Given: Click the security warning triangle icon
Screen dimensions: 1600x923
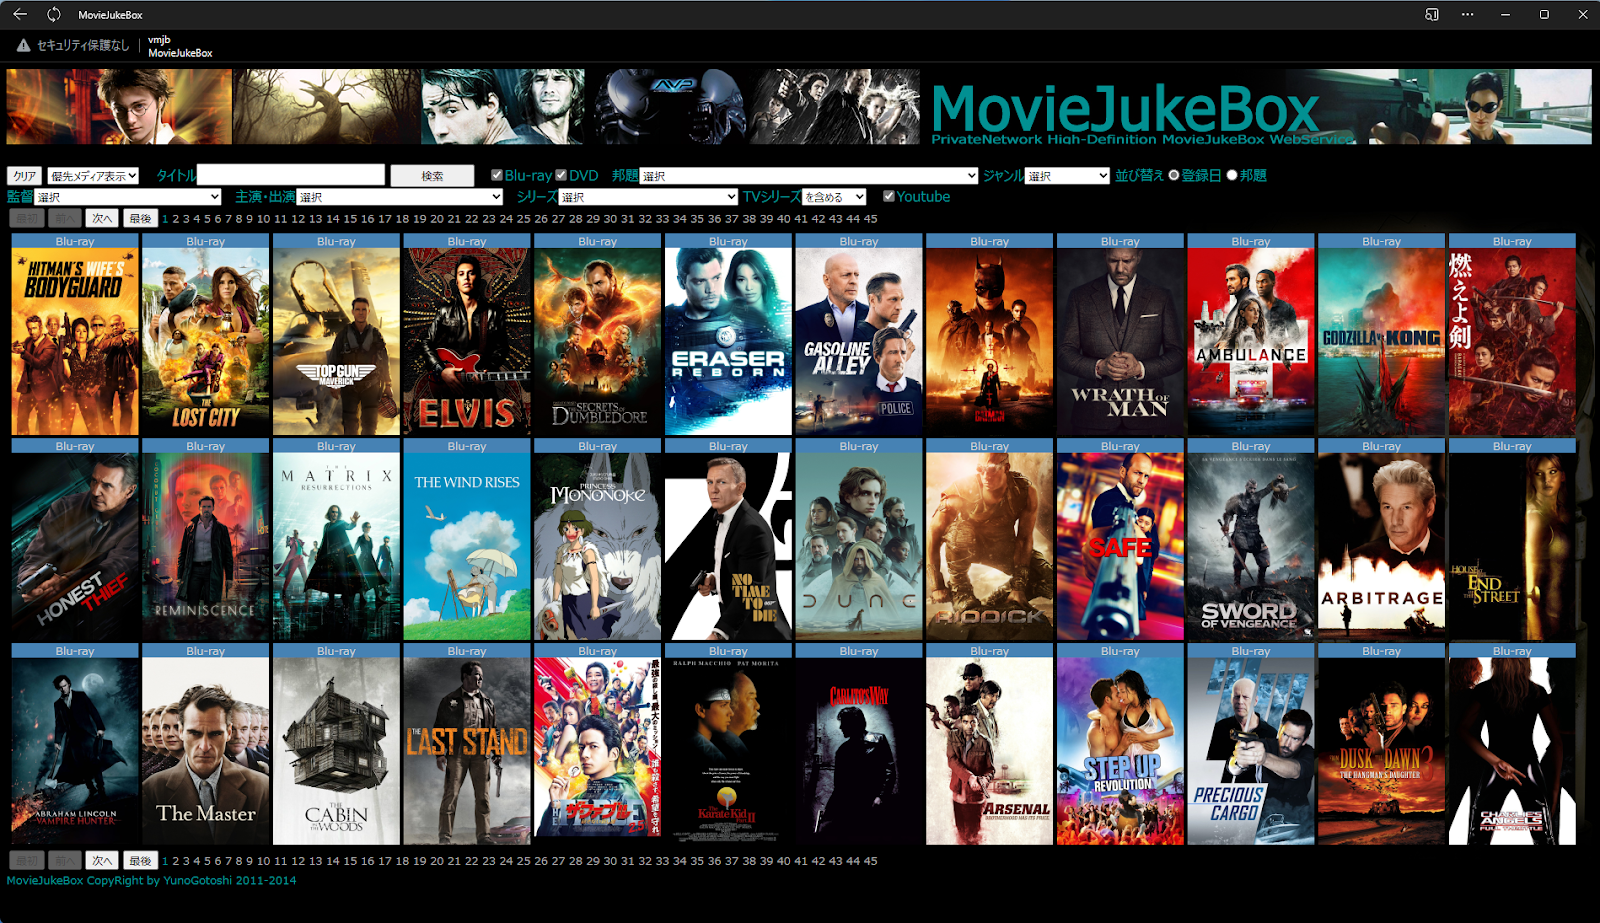Looking at the screenshot, I should (x=23, y=45).
